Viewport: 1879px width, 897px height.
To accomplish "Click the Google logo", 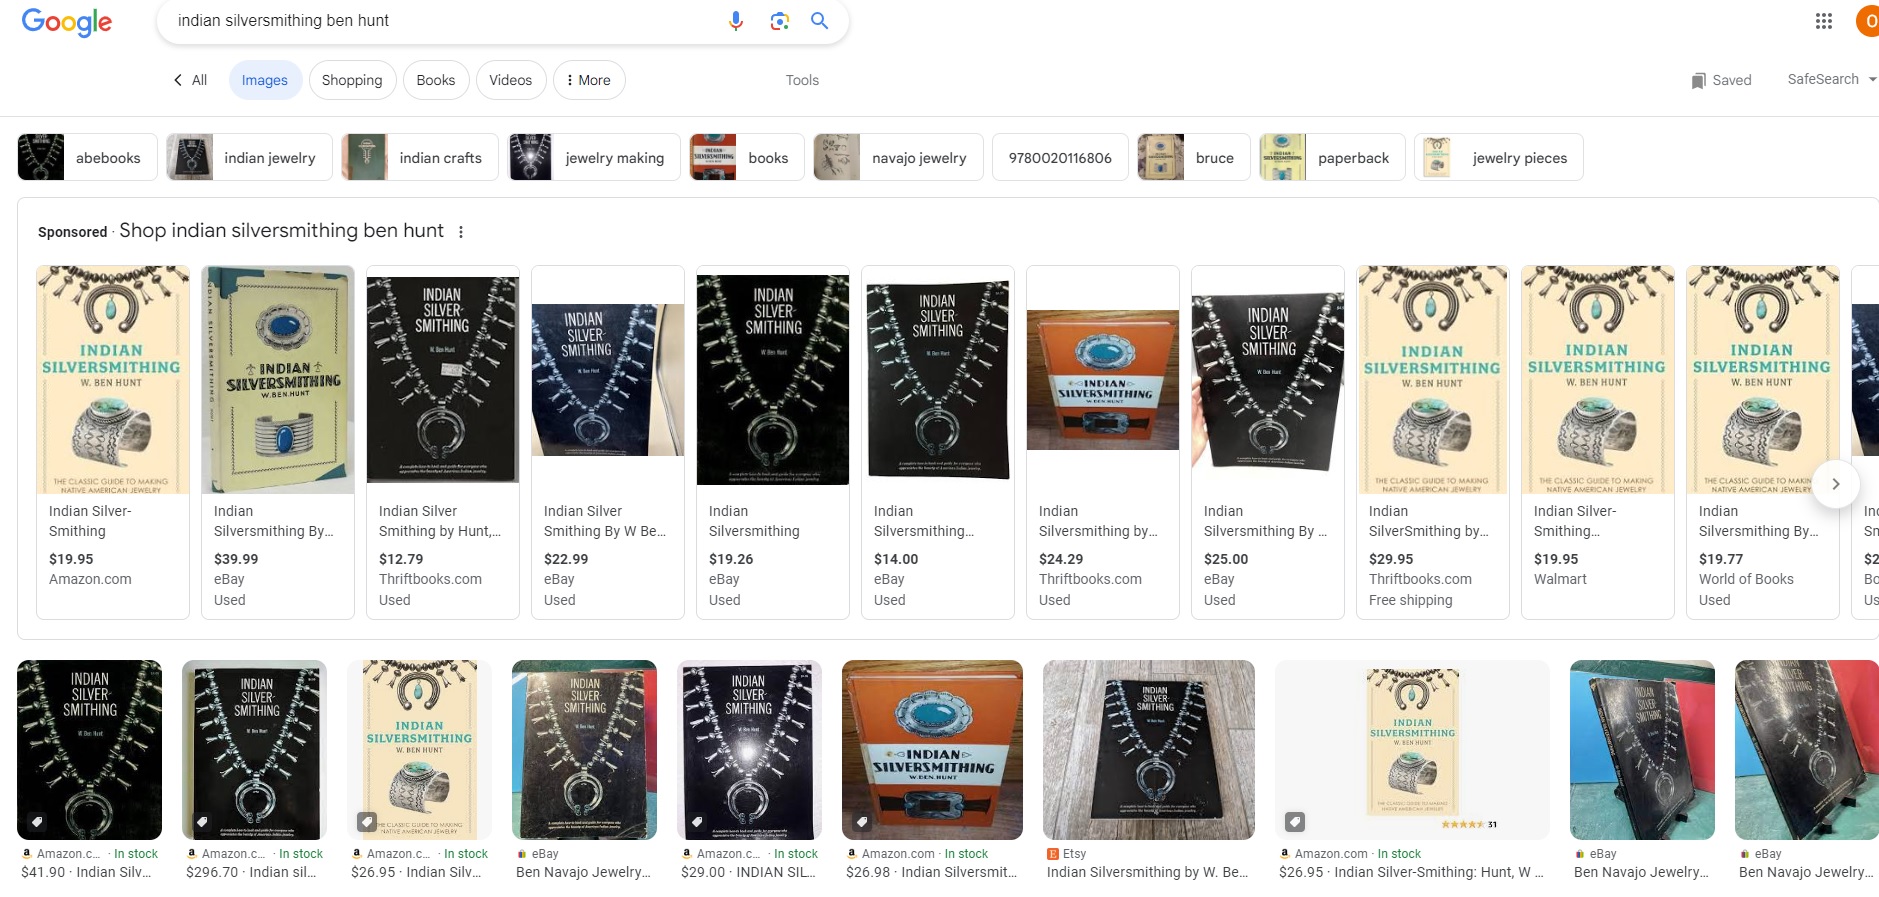I will pyautogui.click(x=67, y=22).
